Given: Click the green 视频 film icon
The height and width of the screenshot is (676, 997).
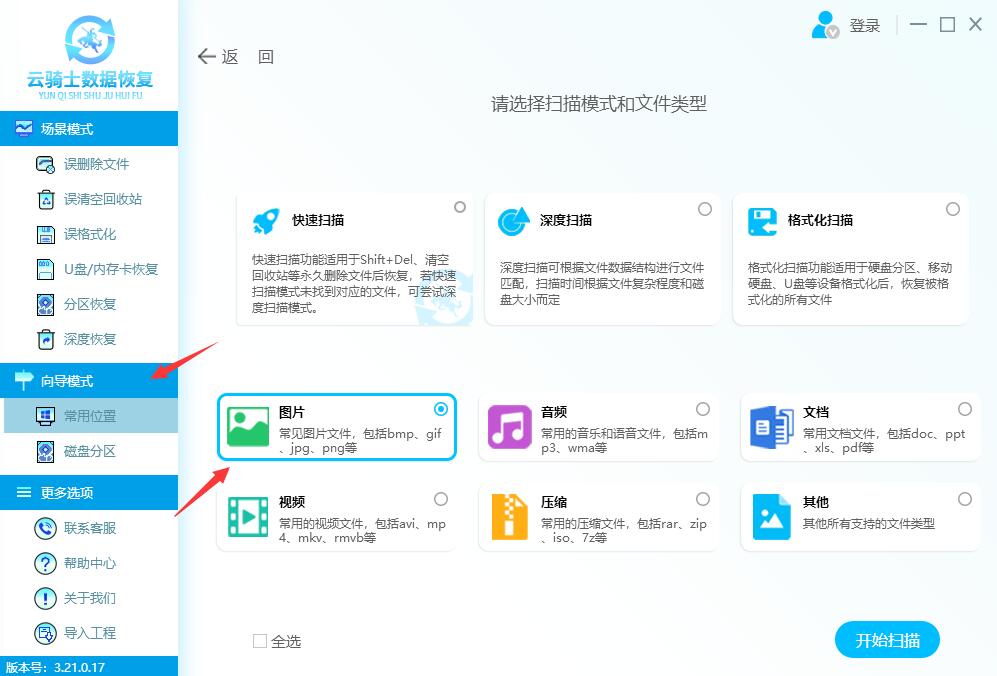Looking at the screenshot, I should 249,517.
